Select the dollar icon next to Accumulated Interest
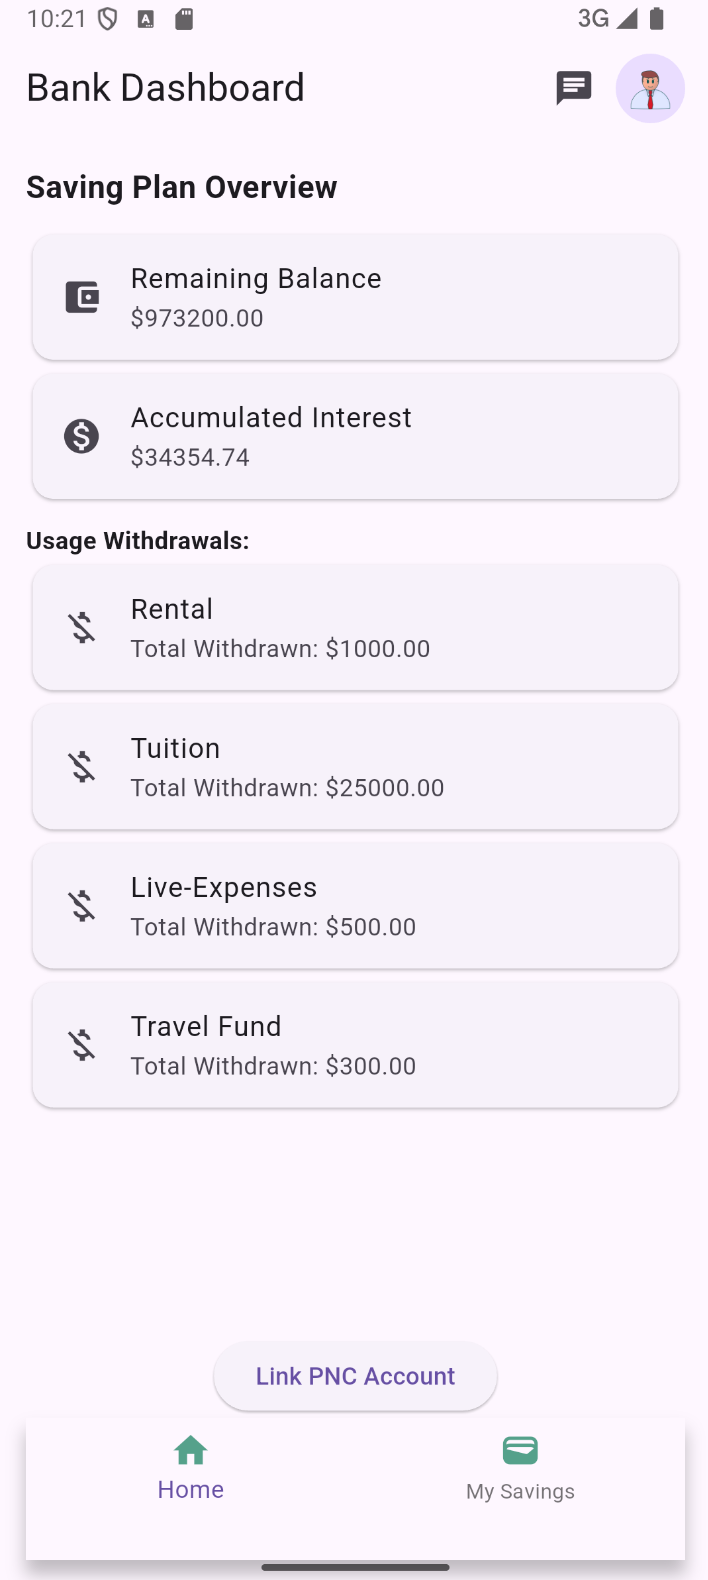 (x=81, y=436)
